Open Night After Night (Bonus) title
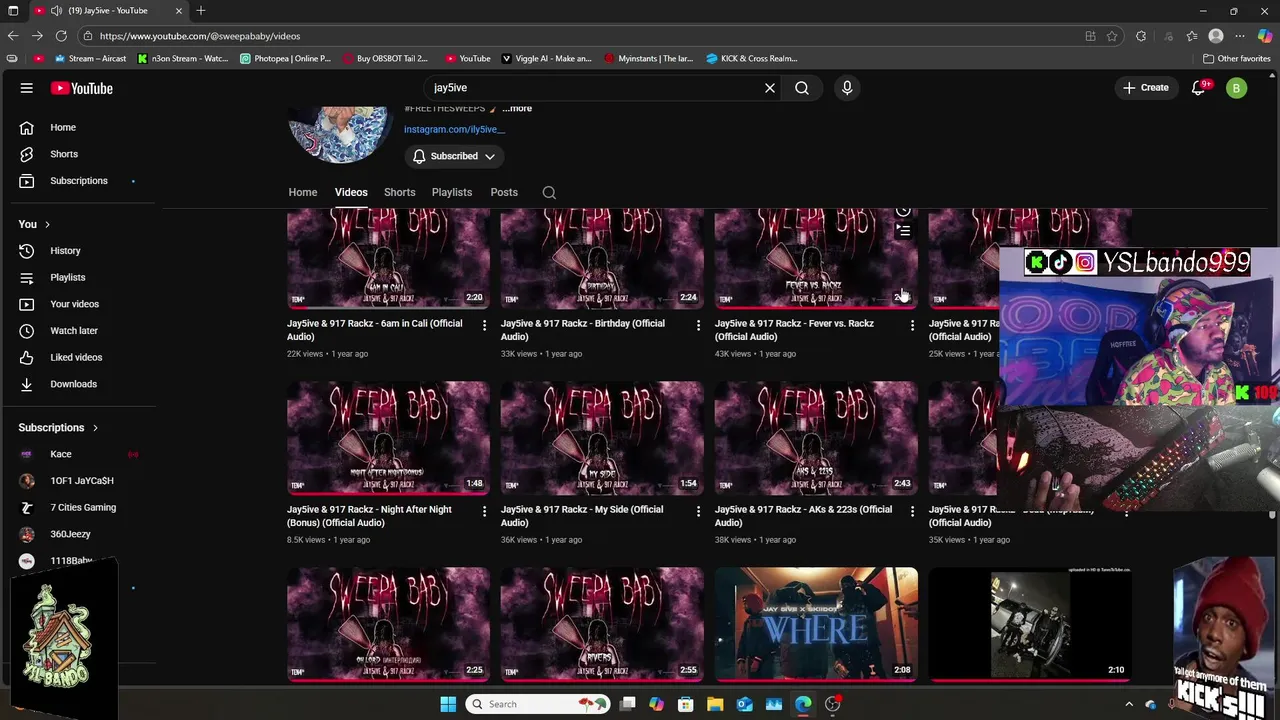Screen dimensions: 1280x720 369,516
